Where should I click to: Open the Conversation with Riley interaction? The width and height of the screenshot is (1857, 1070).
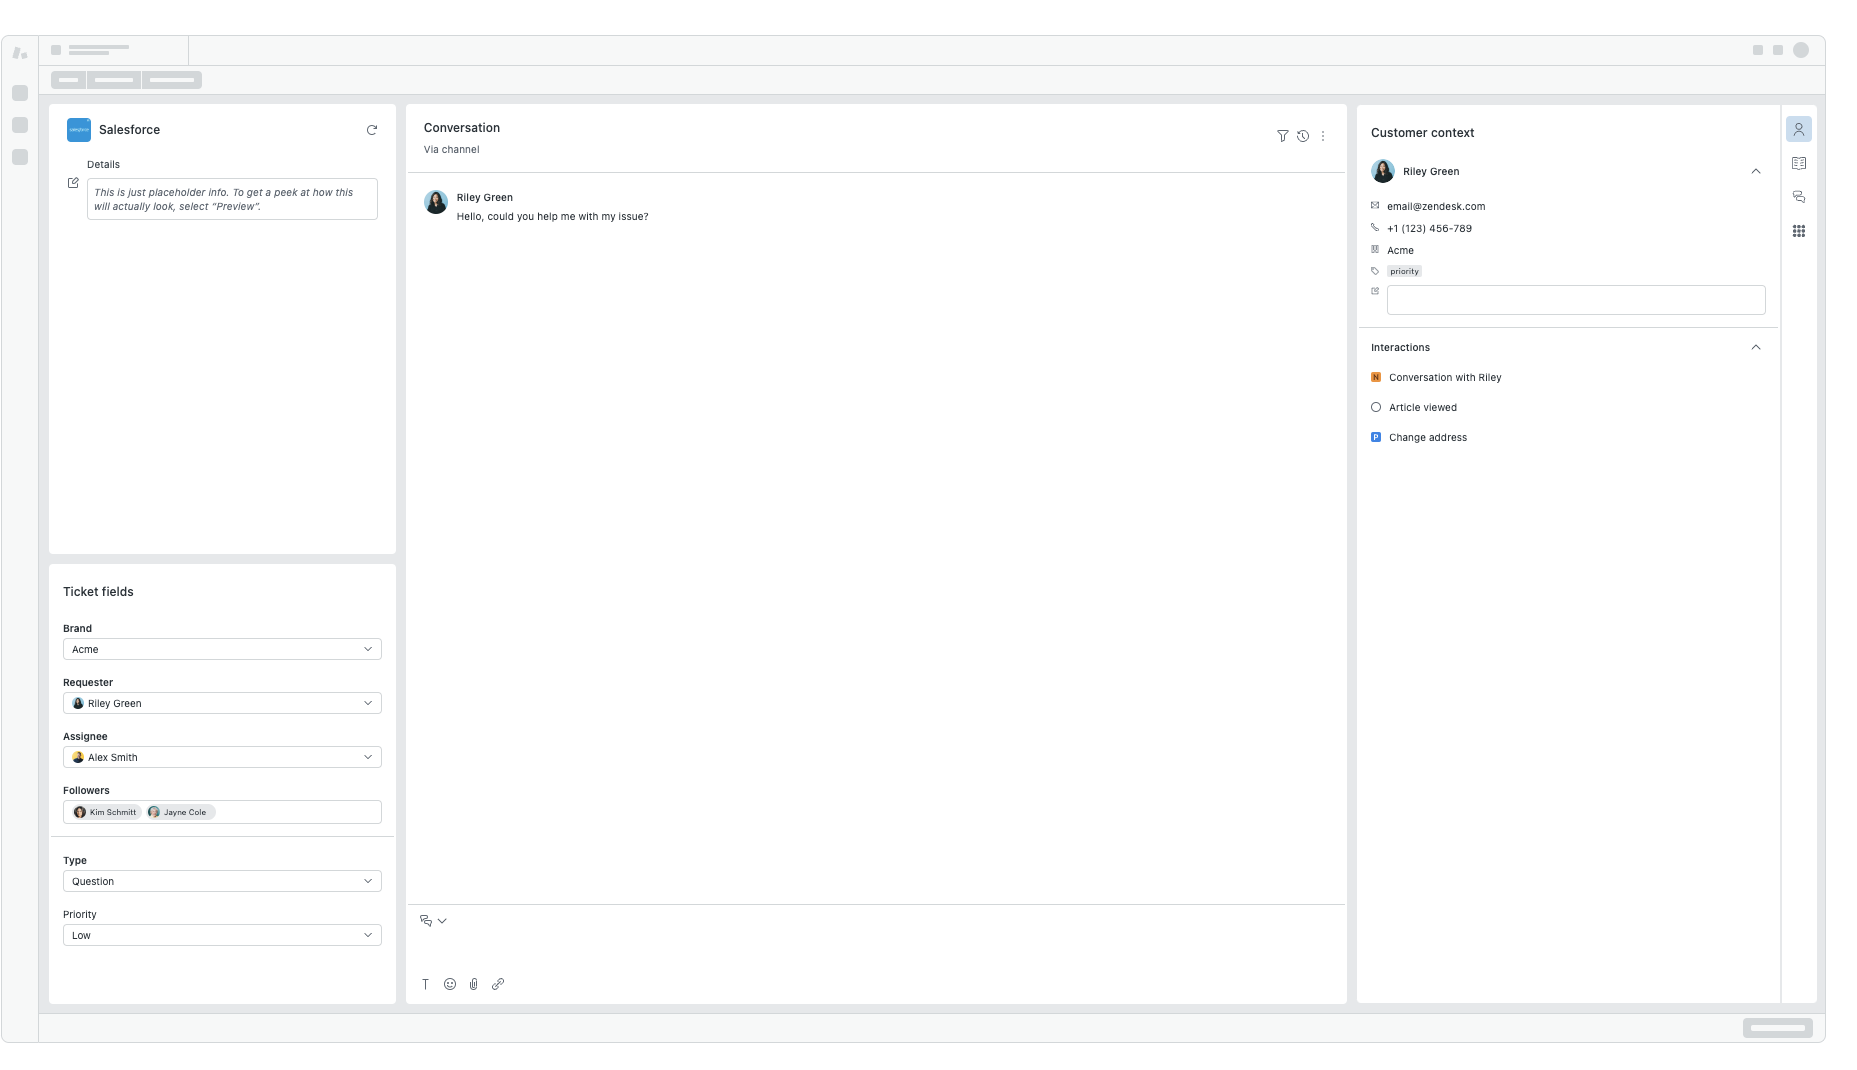click(x=1444, y=377)
